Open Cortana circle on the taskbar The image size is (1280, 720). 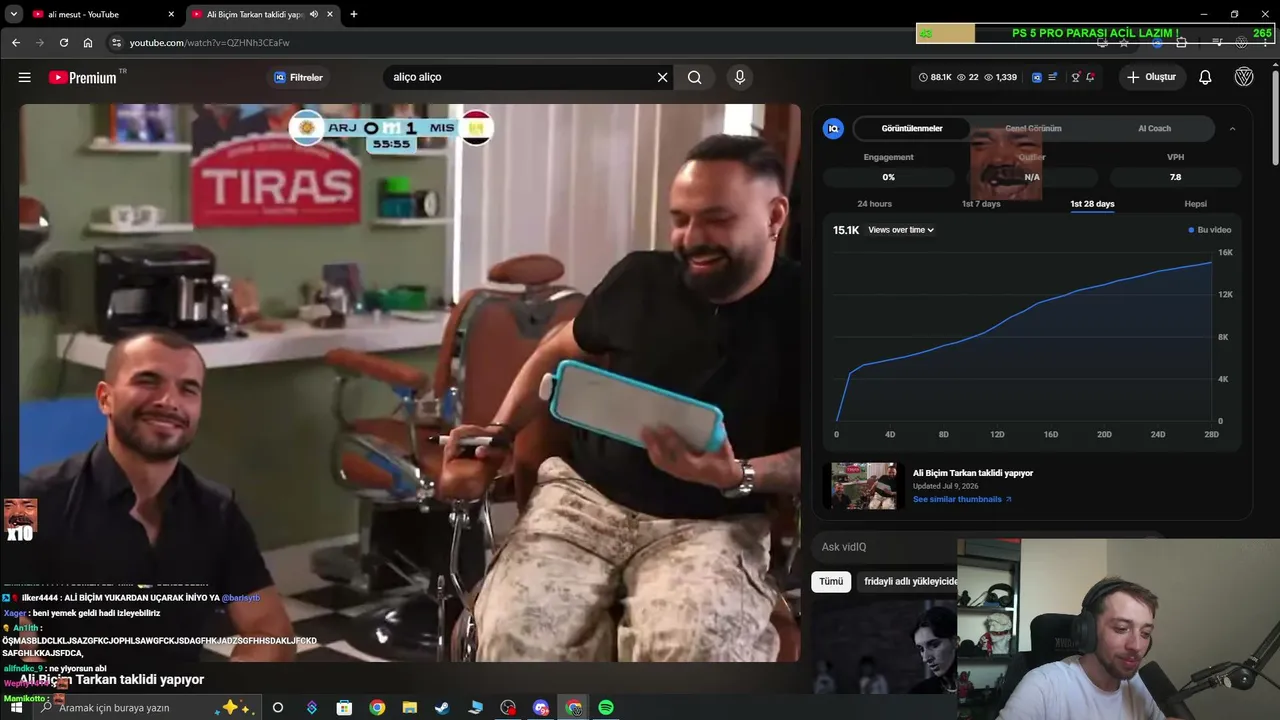click(278, 708)
